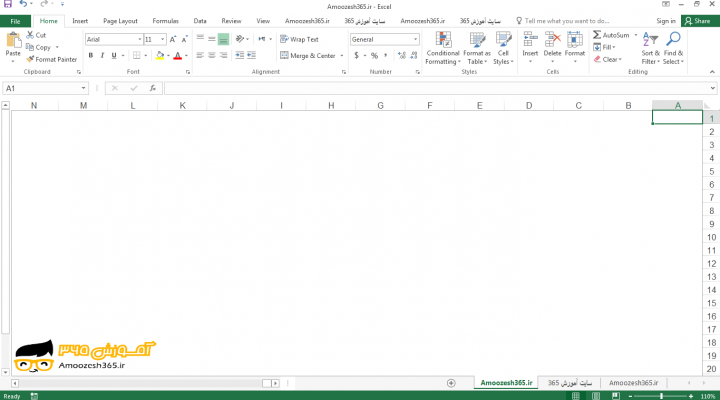The width and height of the screenshot is (720, 400).
Task: Open Format as Table gallery
Action: pos(477,49)
